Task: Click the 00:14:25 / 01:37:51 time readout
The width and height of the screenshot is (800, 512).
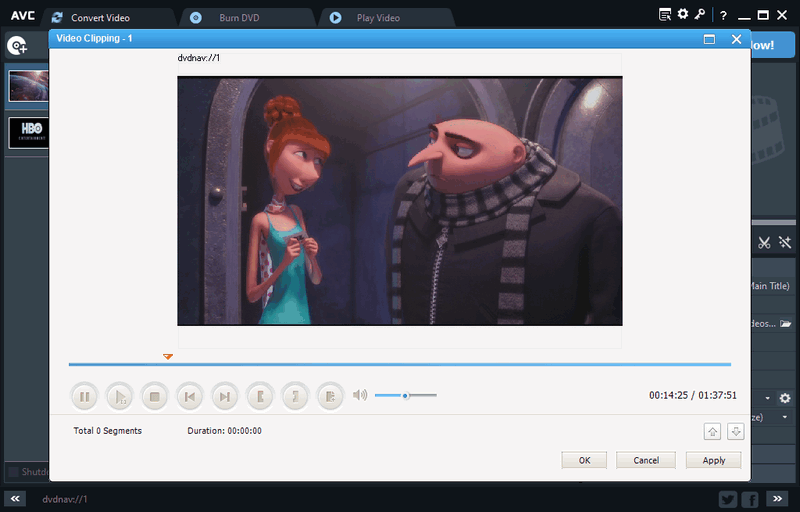Action: (692, 395)
